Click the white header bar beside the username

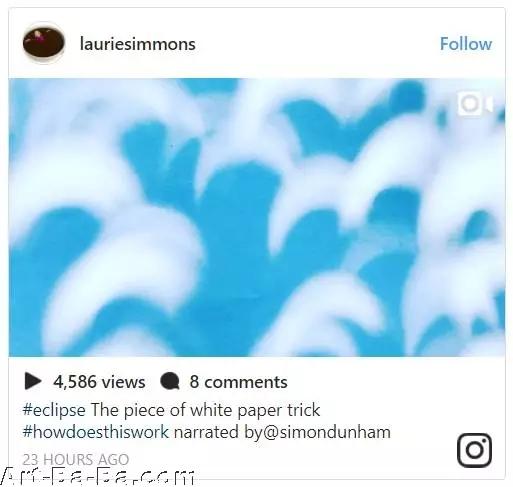tap(317, 44)
